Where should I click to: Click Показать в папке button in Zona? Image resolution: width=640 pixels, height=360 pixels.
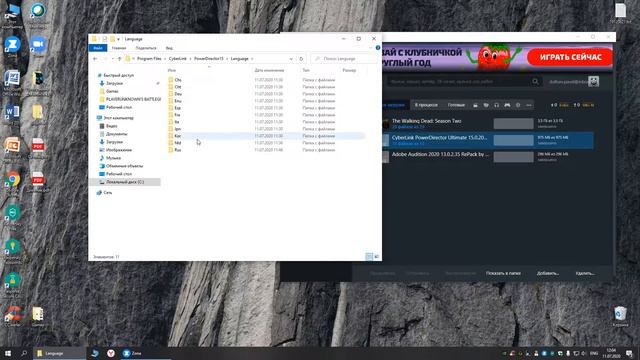tap(503, 273)
